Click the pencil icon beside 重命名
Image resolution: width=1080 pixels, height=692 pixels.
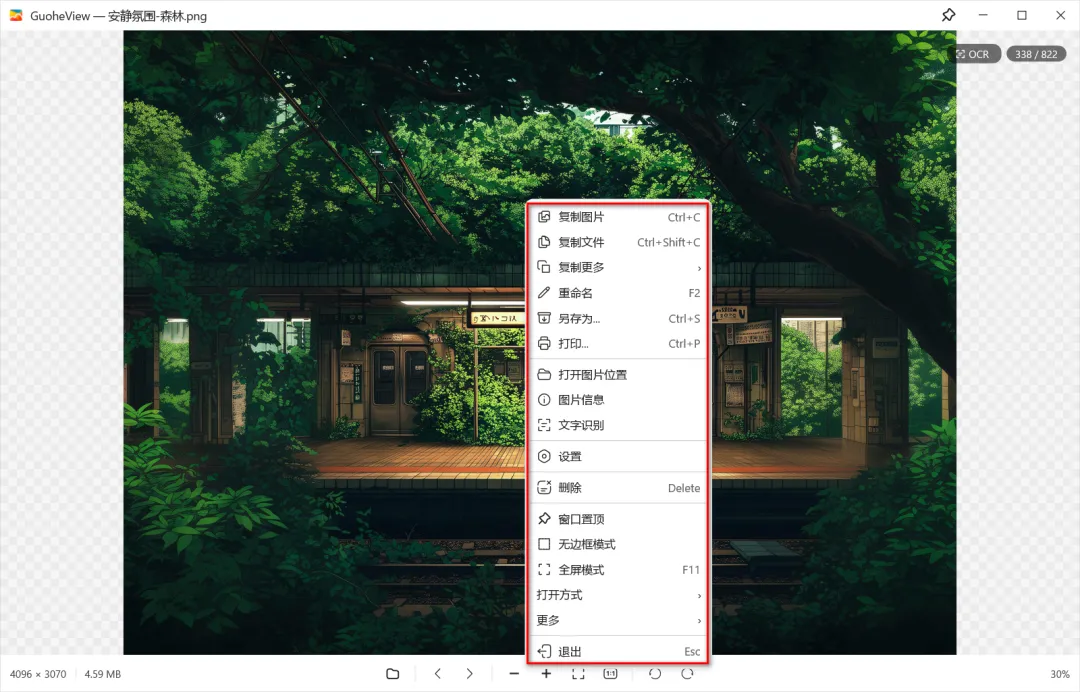(x=544, y=293)
